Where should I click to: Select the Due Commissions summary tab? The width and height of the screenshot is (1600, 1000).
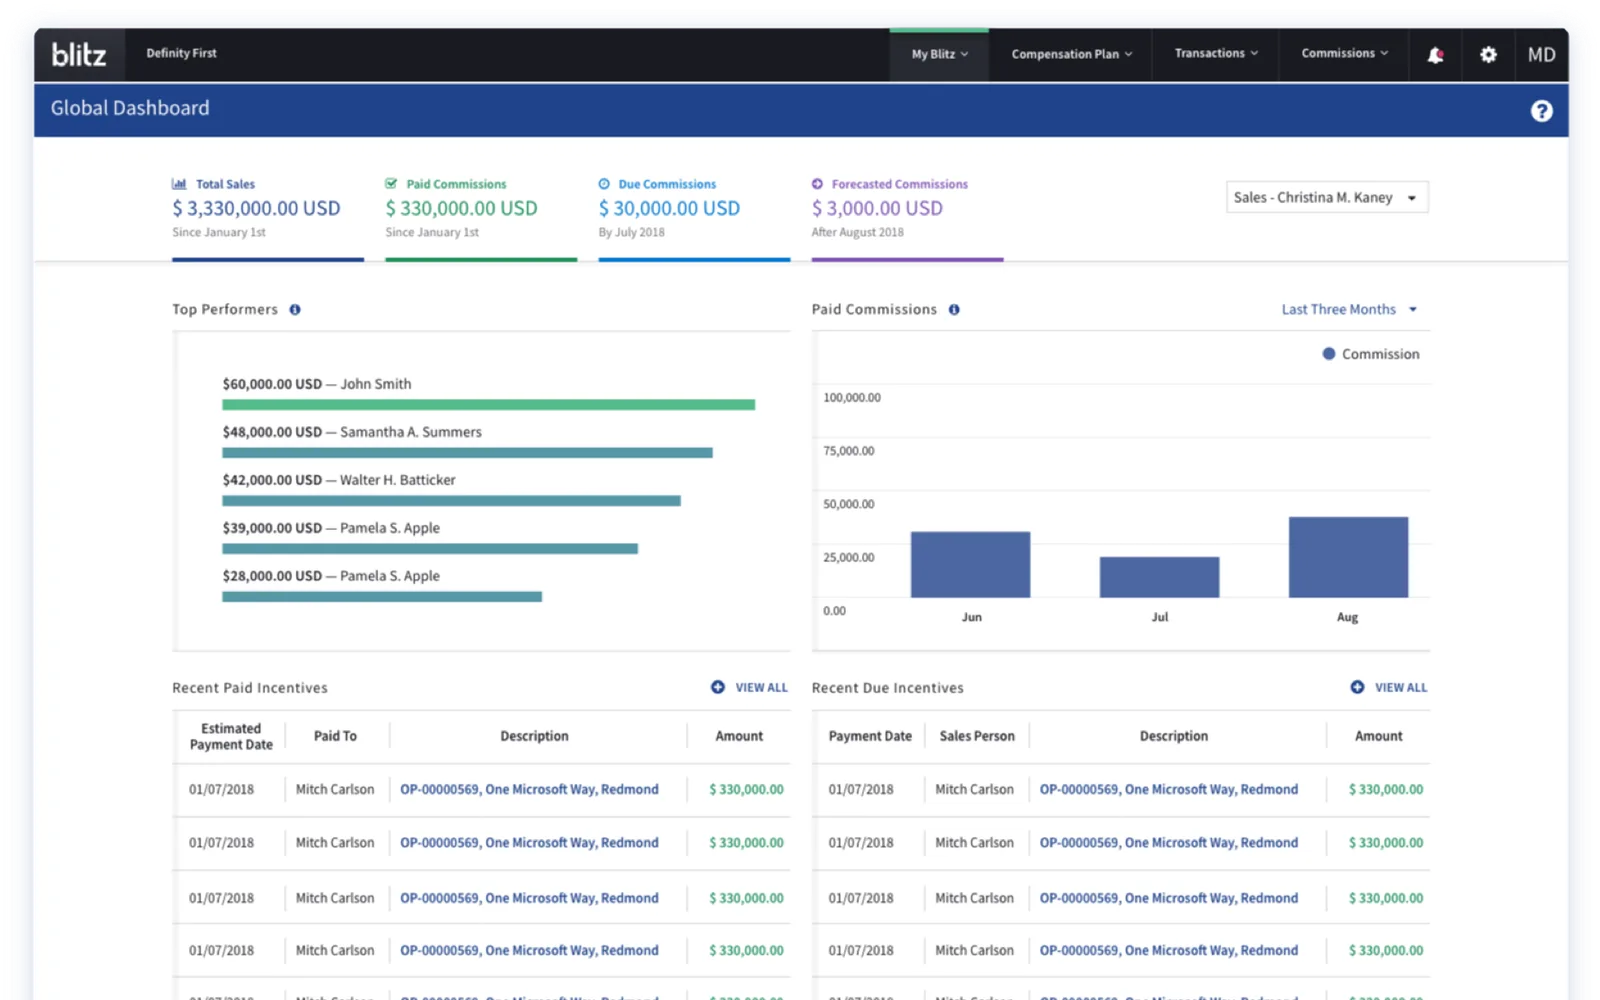(694, 217)
